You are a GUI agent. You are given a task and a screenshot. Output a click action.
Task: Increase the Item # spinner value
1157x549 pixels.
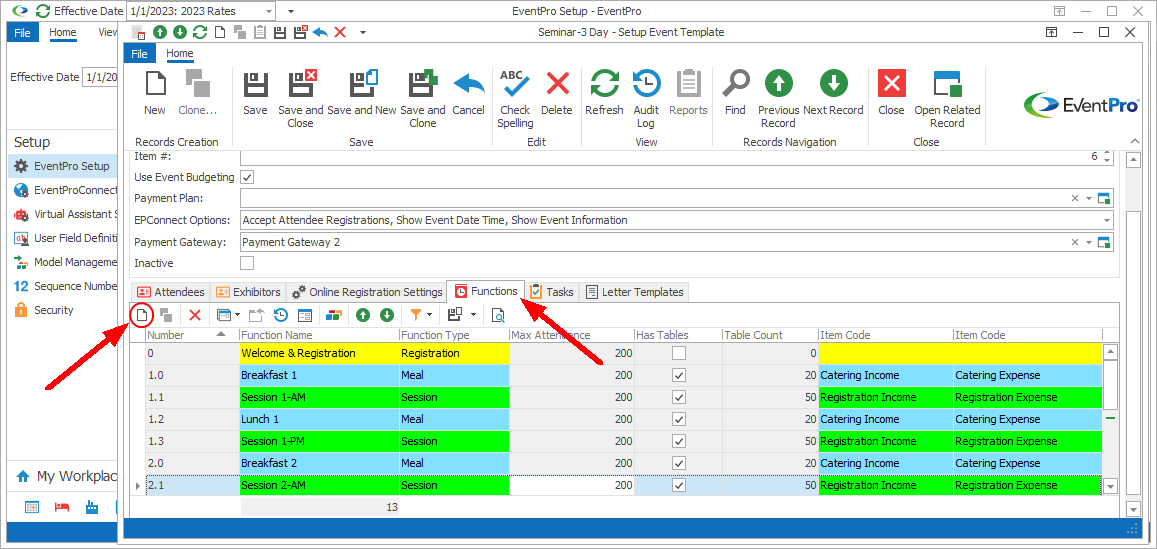pyautogui.click(x=1105, y=153)
